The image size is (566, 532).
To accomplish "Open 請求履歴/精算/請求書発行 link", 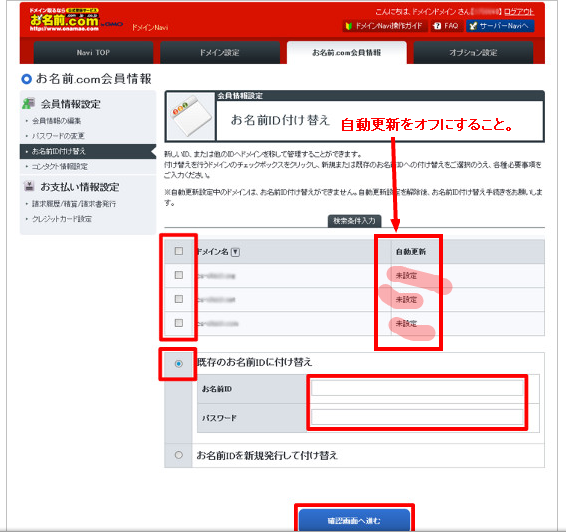I will pyautogui.click(x=74, y=204).
